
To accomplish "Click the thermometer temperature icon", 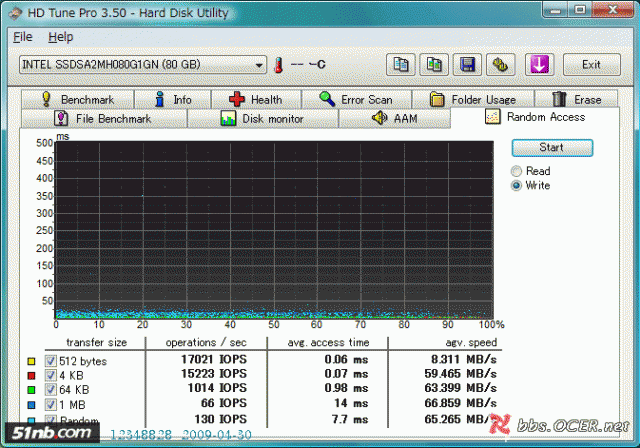I will 279,65.
